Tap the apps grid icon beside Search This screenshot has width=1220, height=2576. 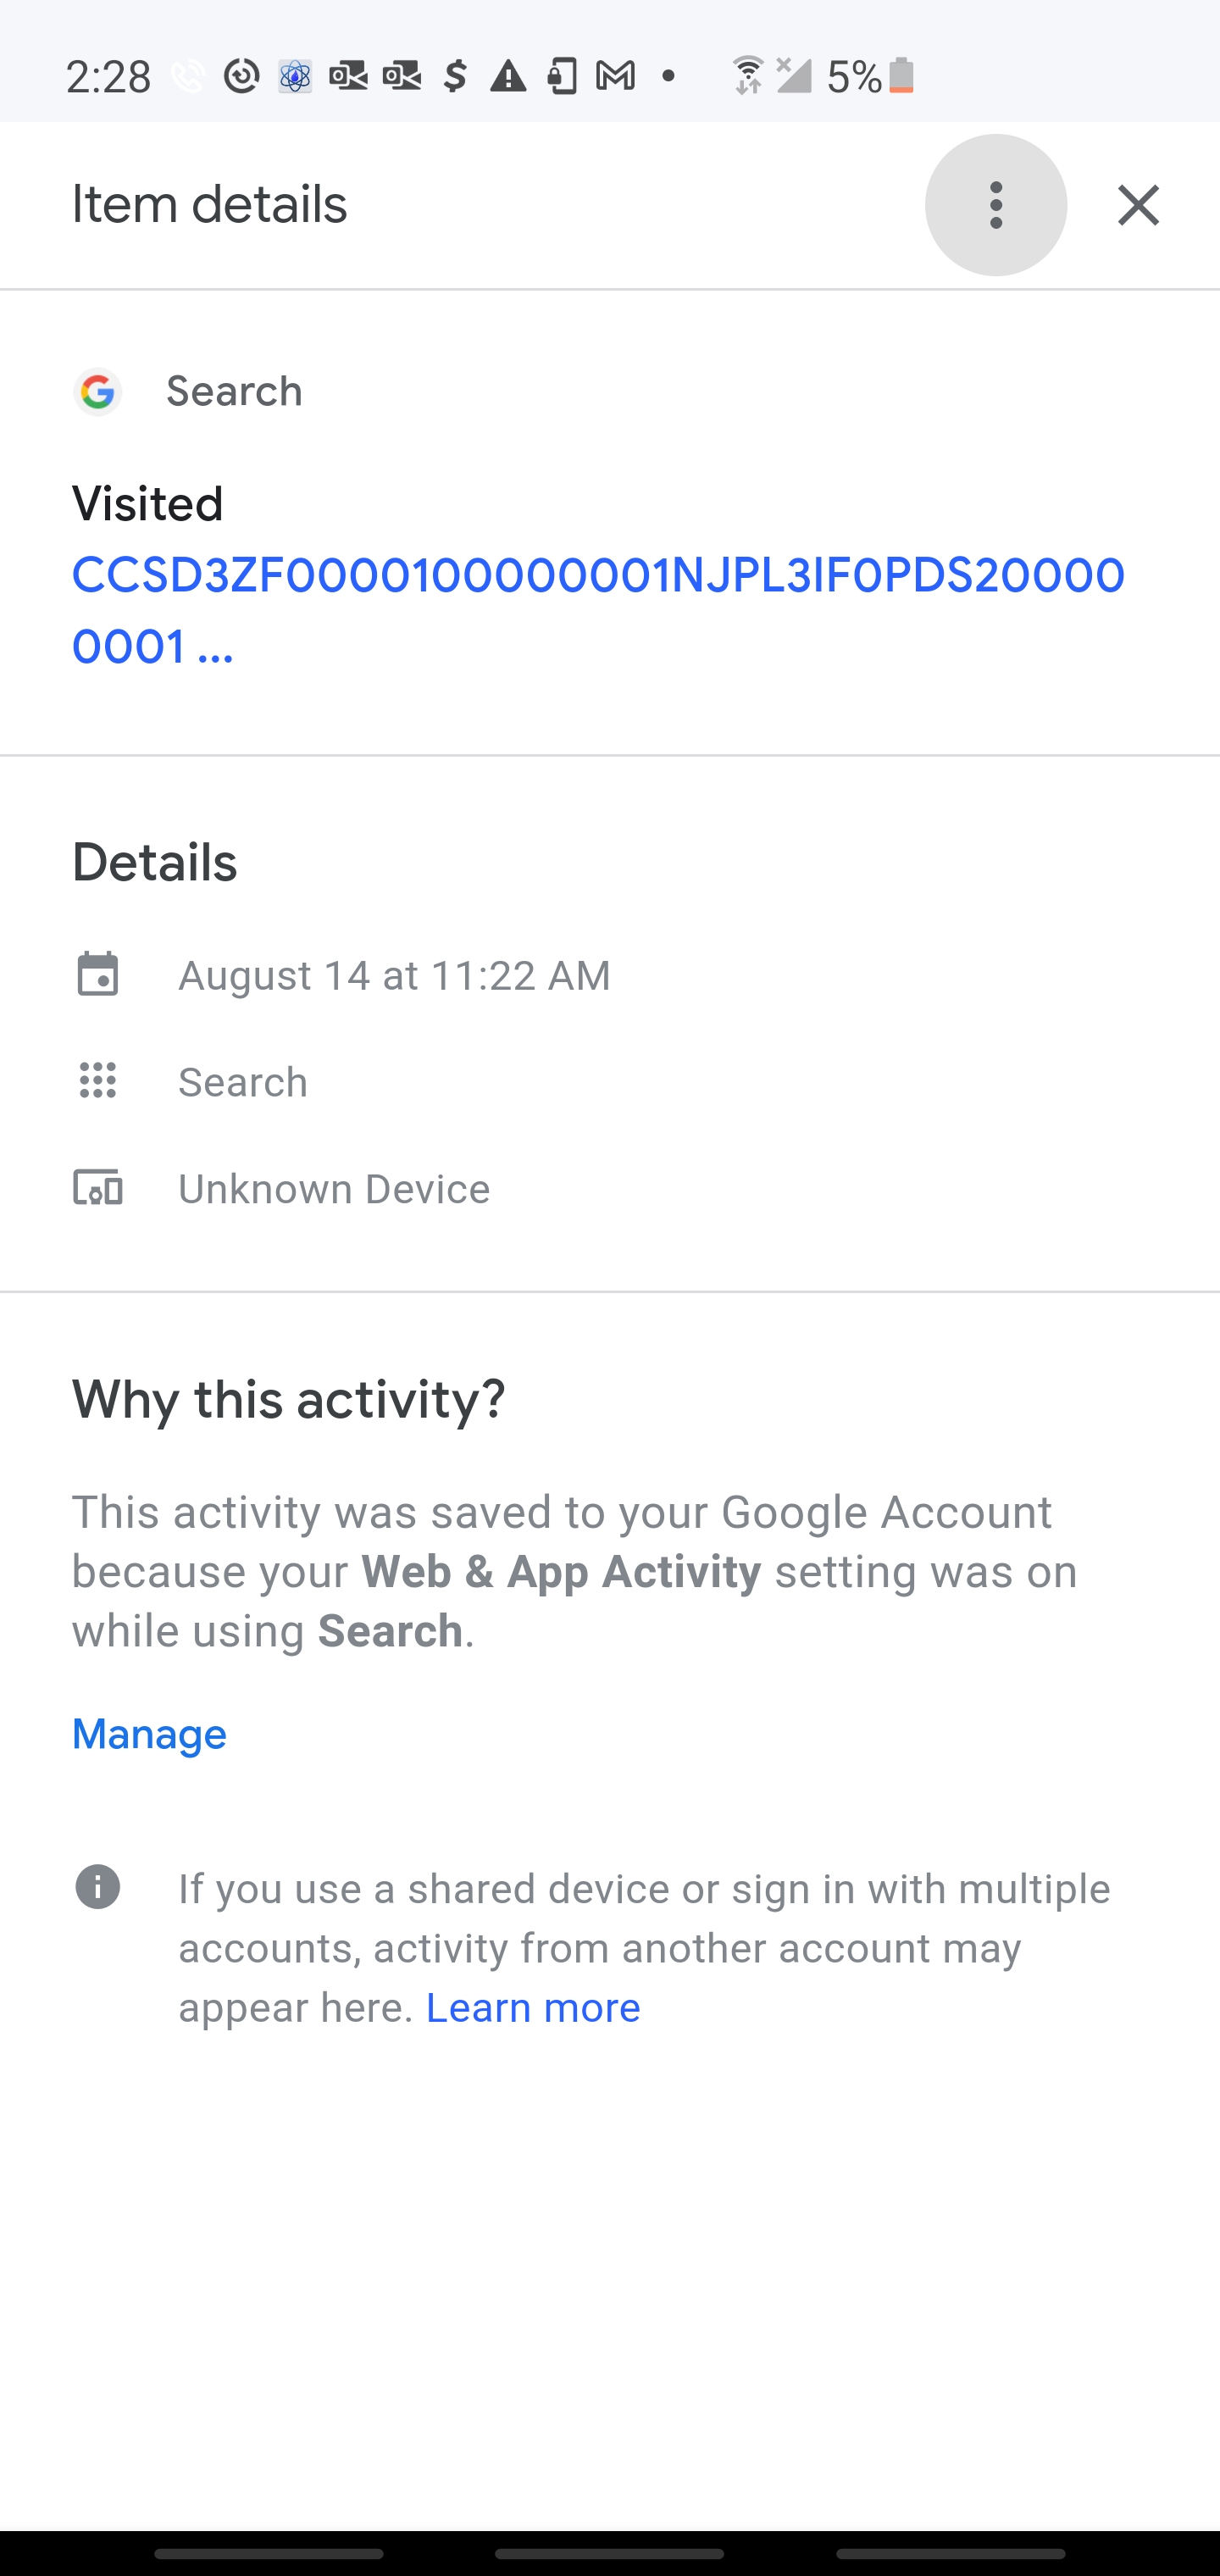pyautogui.click(x=98, y=1081)
